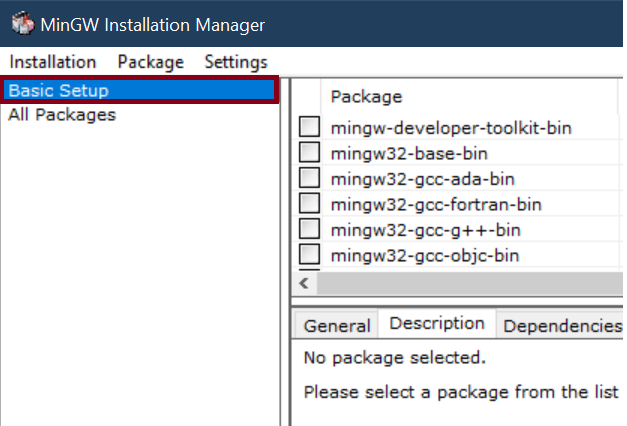Select the mingw32-gcc-g++-bin package row

425,230
